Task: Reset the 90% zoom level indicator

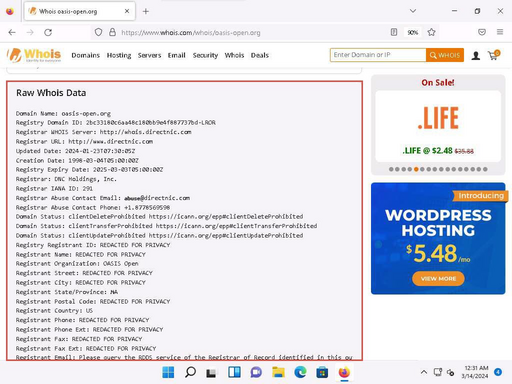Action: click(x=413, y=32)
